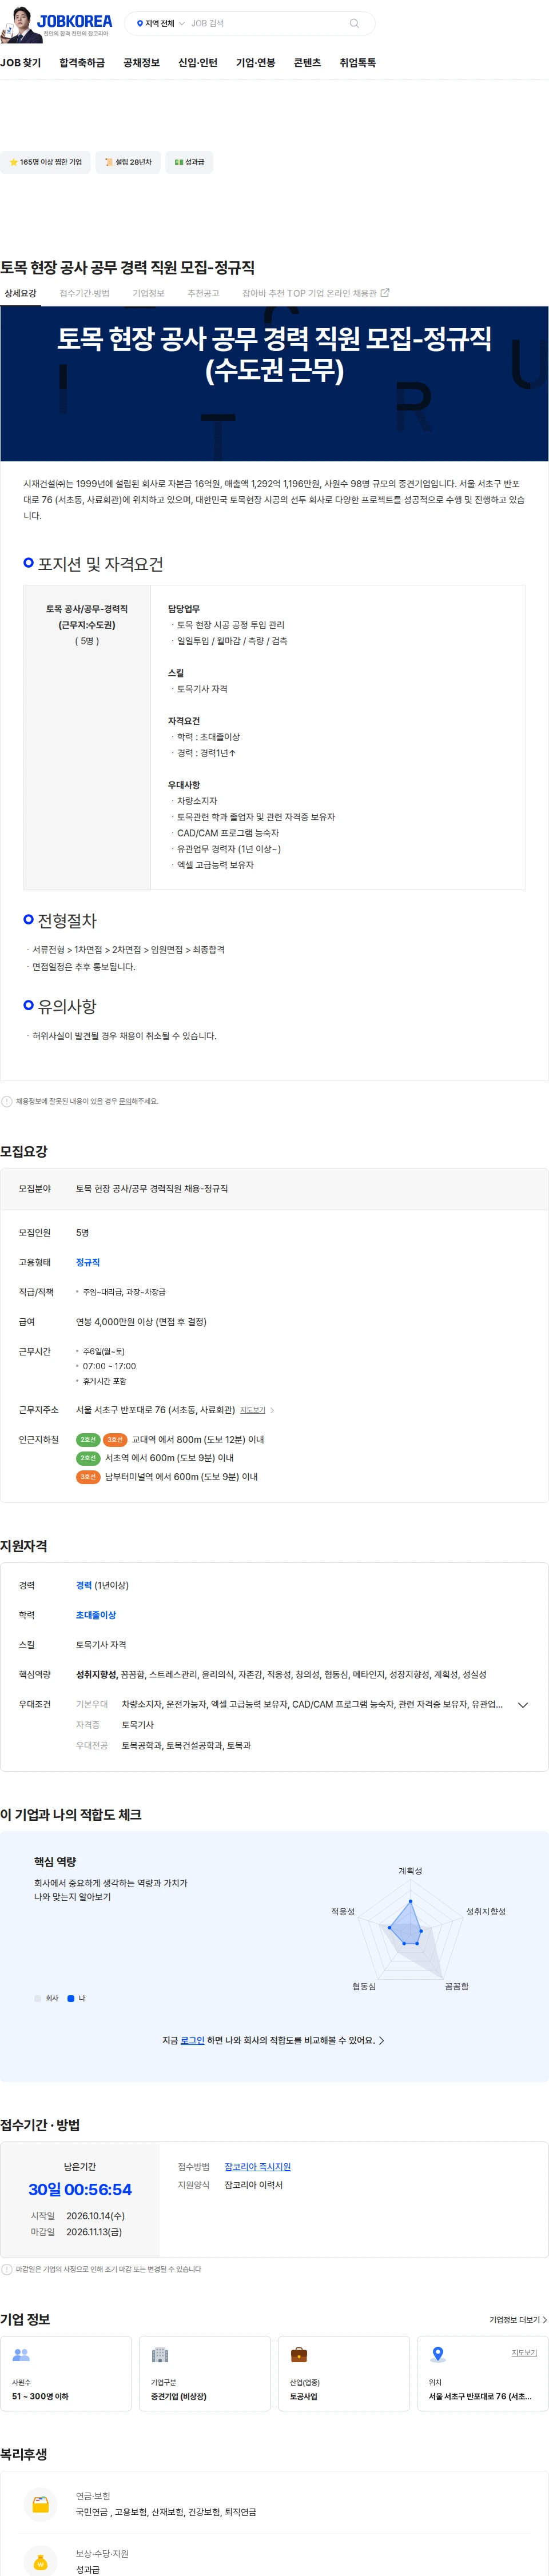Image resolution: width=549 pixels, height=2576 pixels.
Task: Click the 잡코리아 즉시지원 link
Action: point(258,2167)
